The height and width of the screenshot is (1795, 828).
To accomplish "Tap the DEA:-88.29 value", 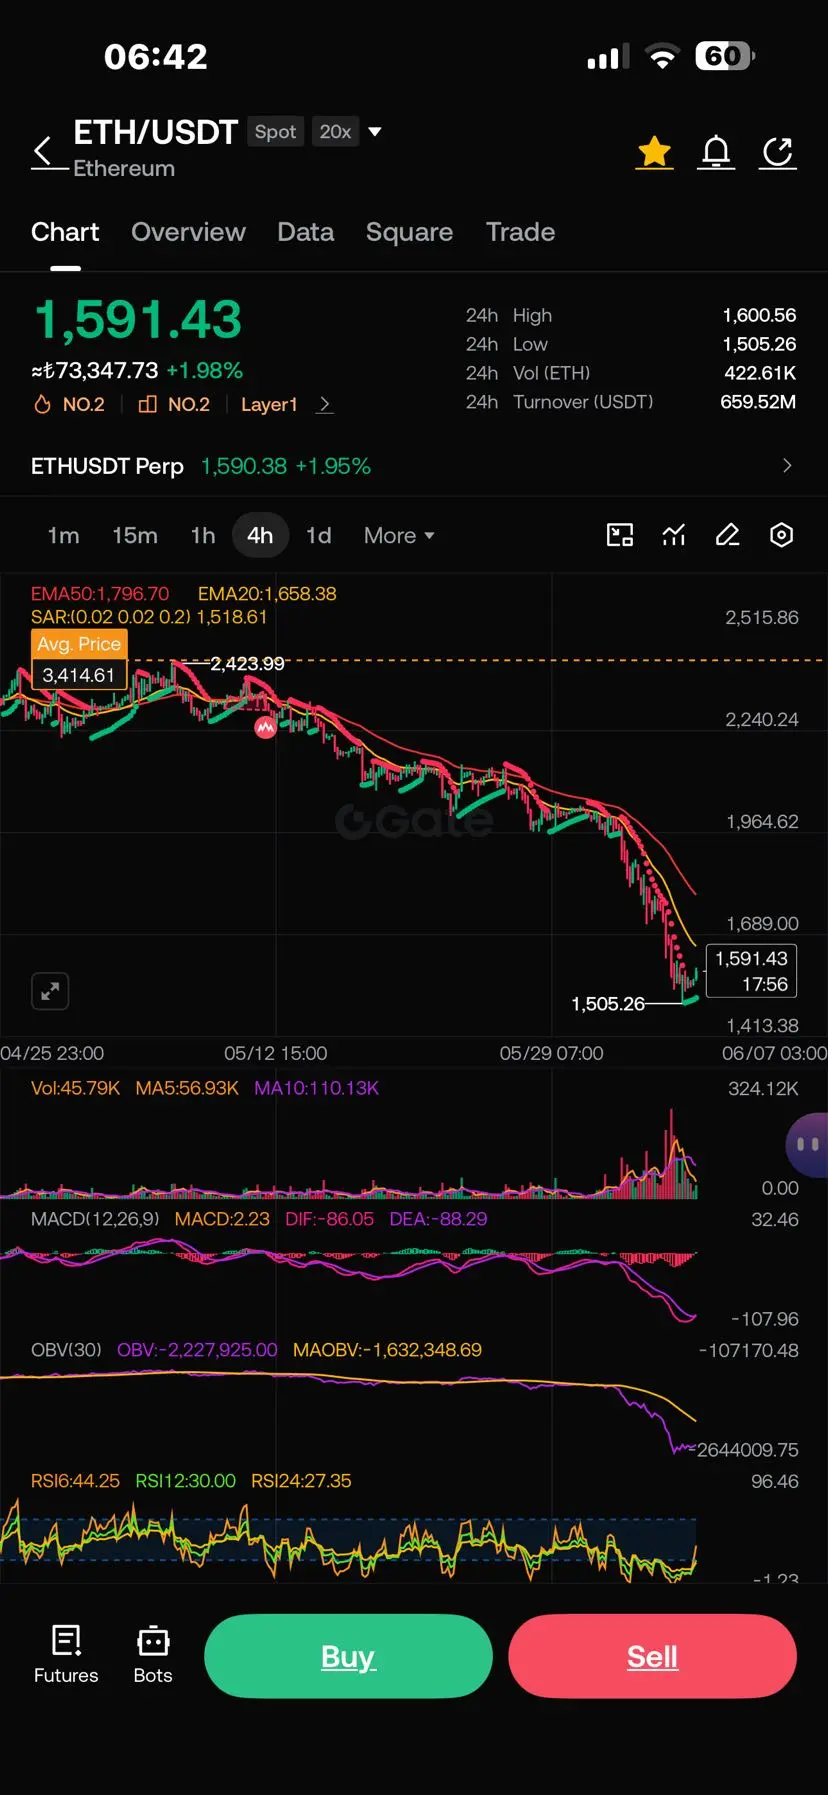I will [x=438, y=1219].
